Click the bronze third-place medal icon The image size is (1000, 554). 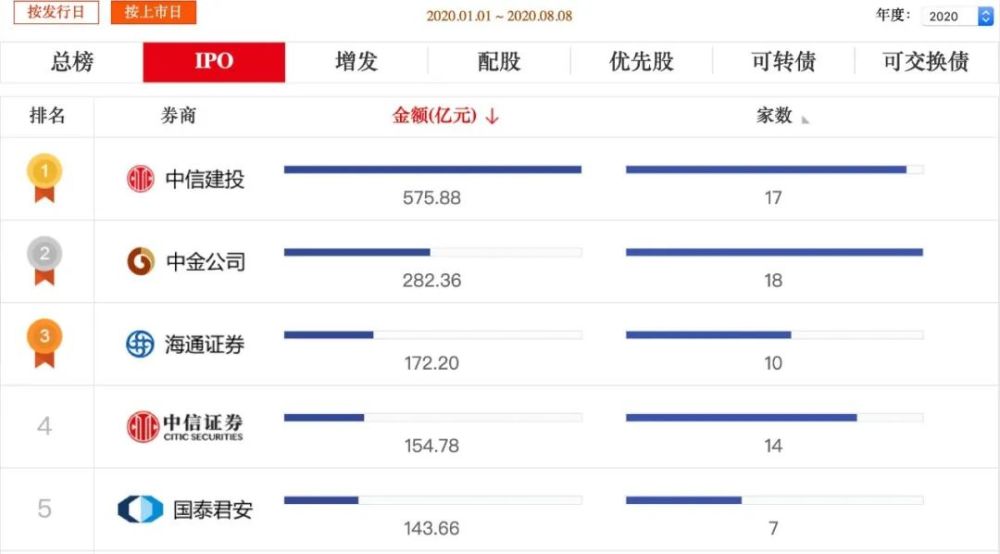(x=45, y=343)
